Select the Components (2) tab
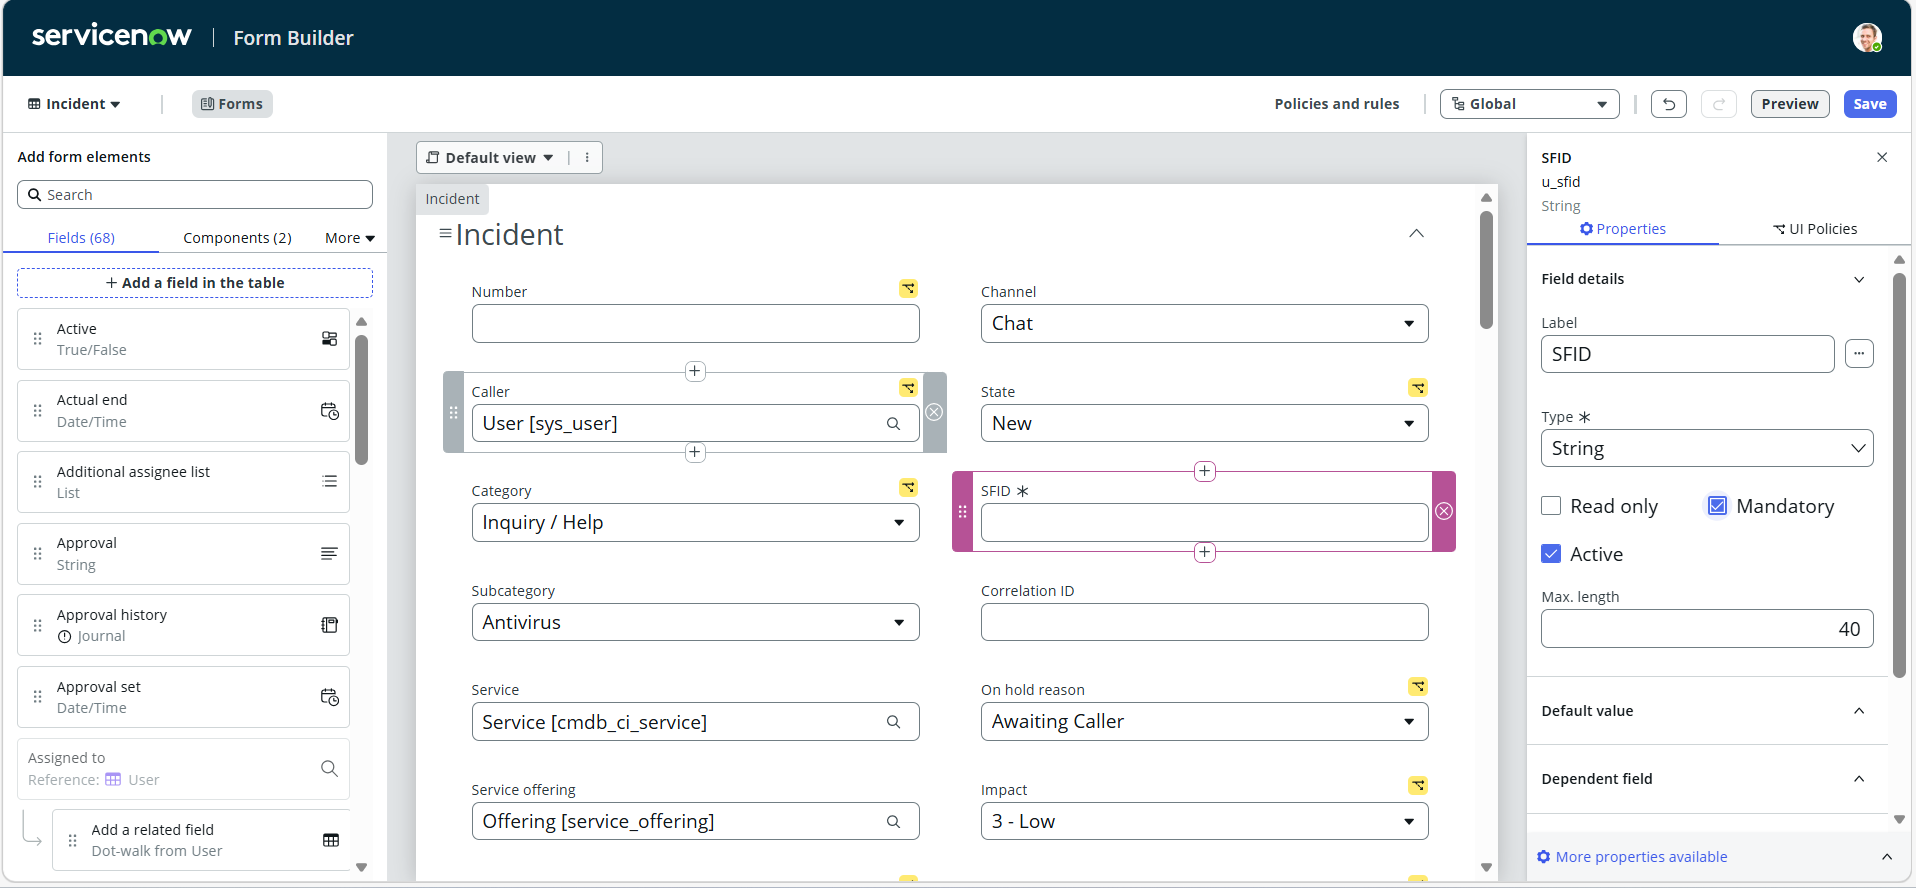This screenshot has height=888, width=1916. click(237, 238)
